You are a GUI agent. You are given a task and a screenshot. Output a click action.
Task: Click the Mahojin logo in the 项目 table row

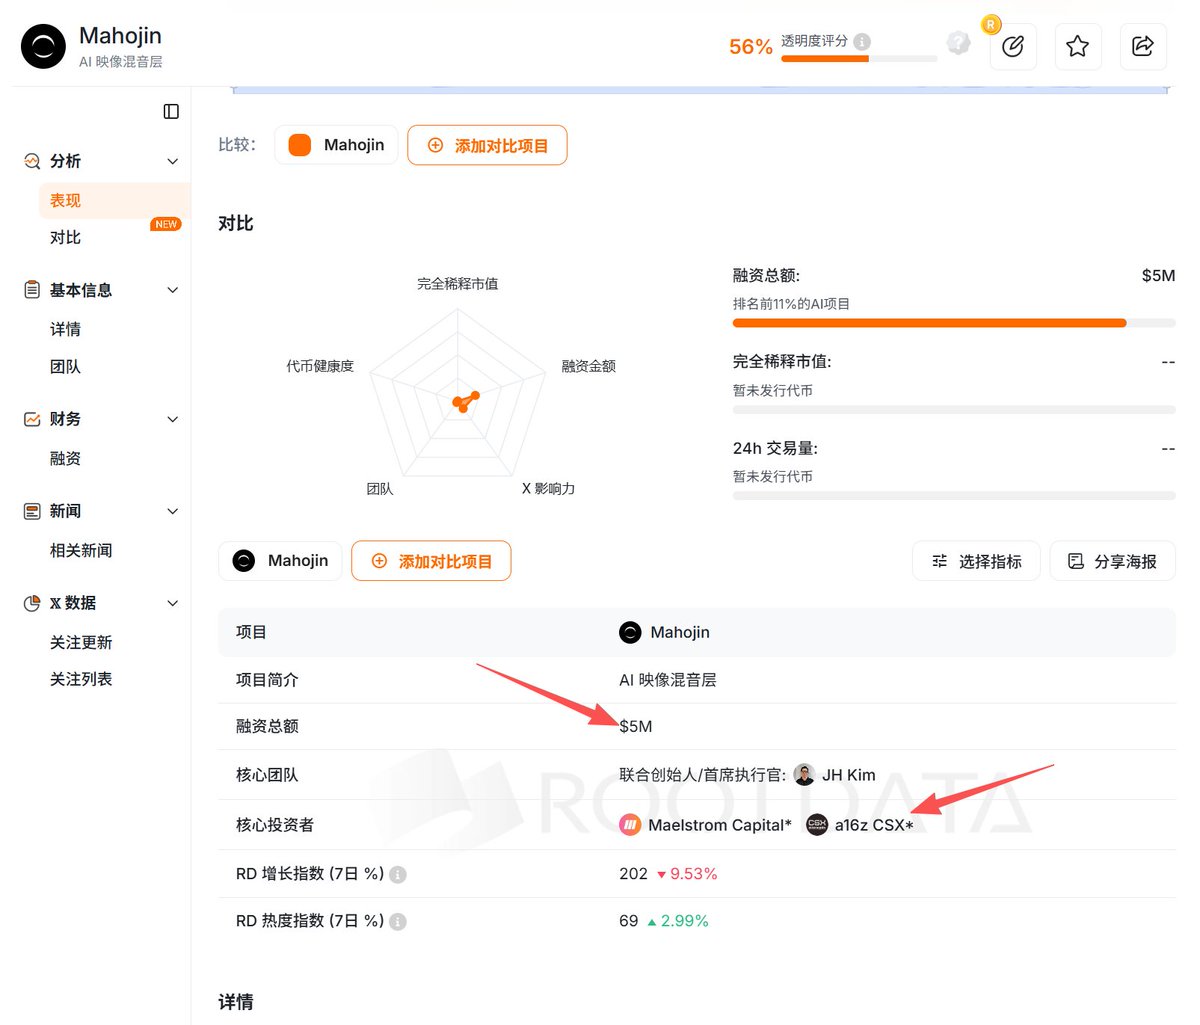(630, 632)
